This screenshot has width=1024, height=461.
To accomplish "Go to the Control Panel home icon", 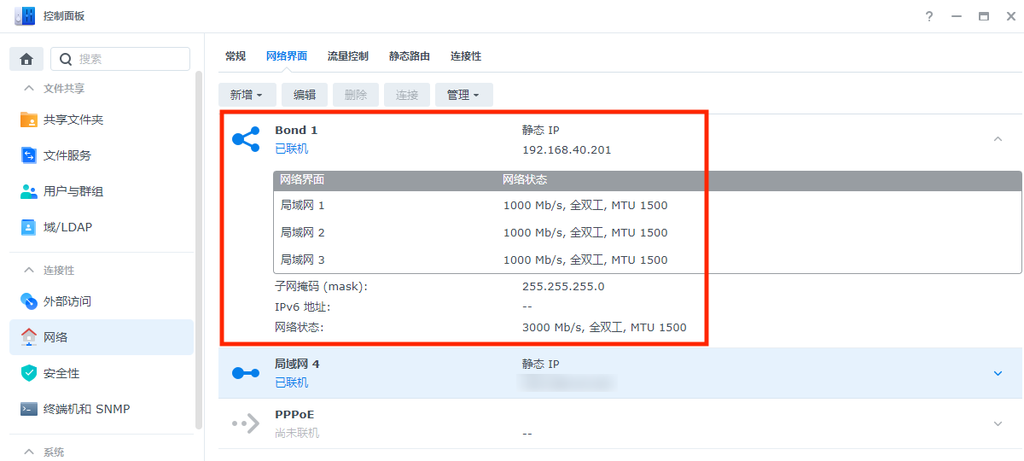I will click(26, 59).
